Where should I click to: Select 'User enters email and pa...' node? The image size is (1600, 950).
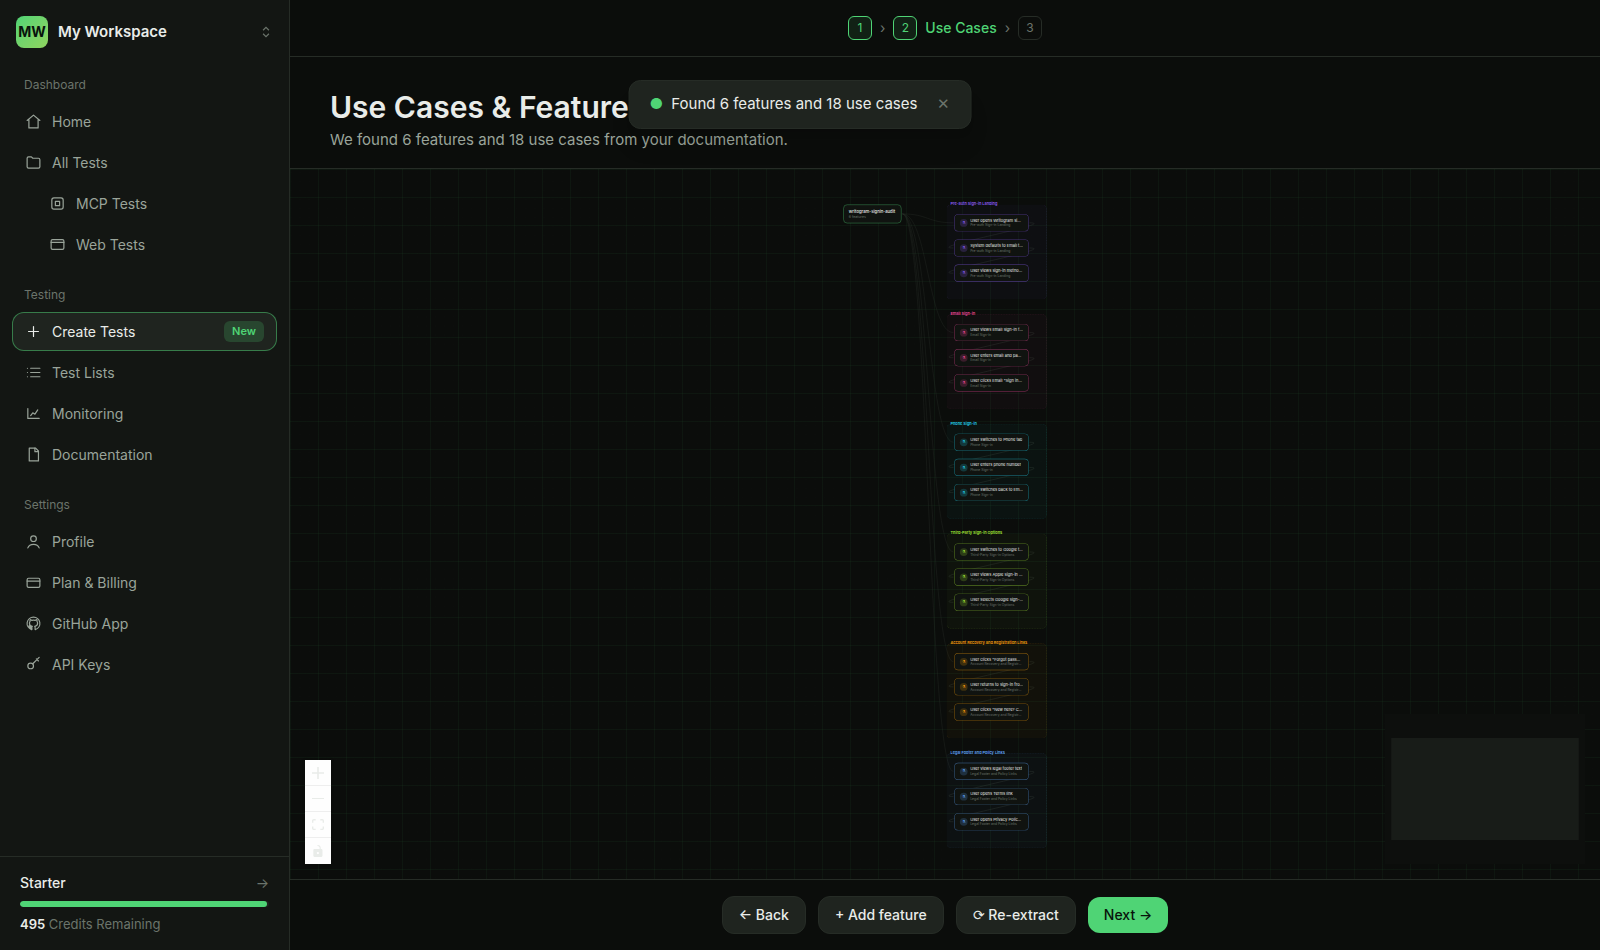(991, 357)
